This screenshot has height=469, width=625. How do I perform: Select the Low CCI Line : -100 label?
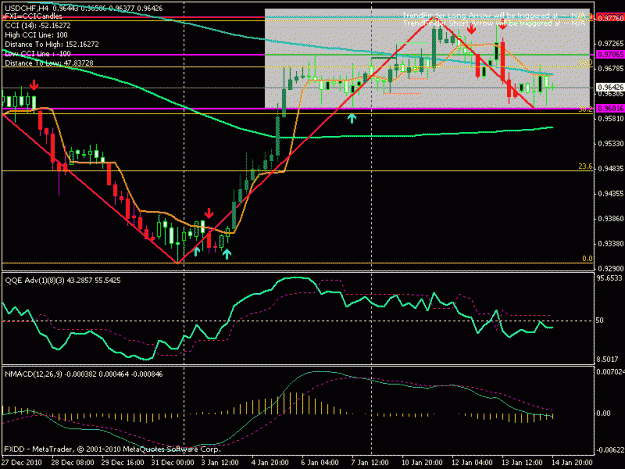tap(37, 54)
